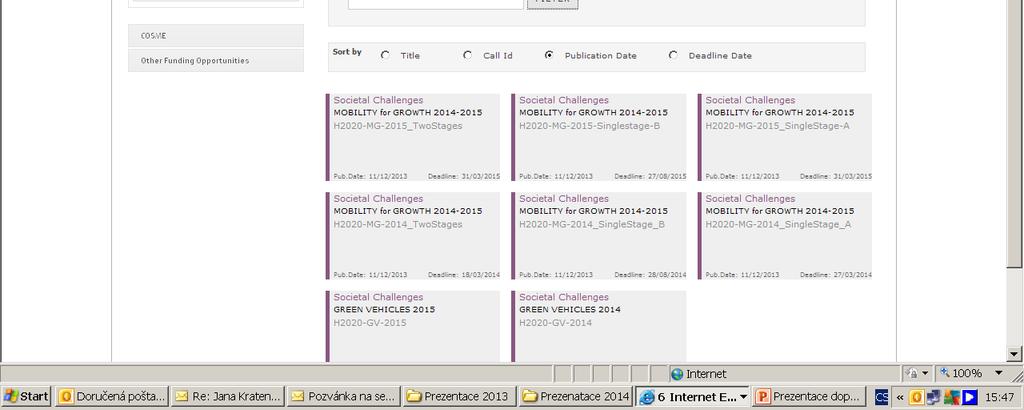This screenshot has width=1024, height=410.
Task: Click the colorful tray icon beside network
Action: click(952, 396)
